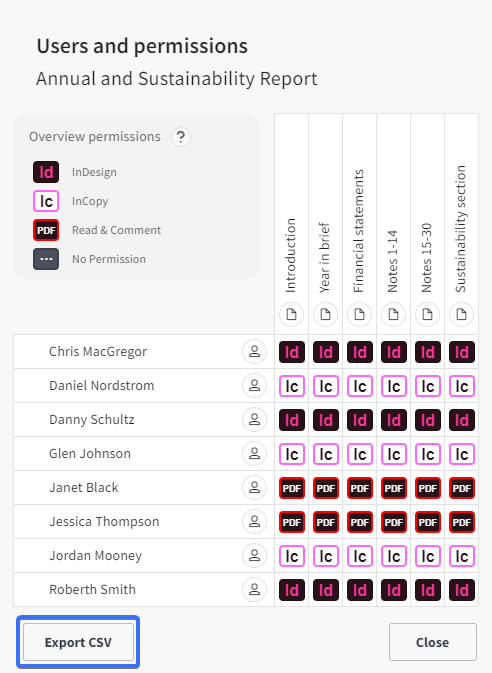The width and height of the screenshot is (492, 673).
Task: Select the document icon under Notes 1-14
Action: point(394,315)
